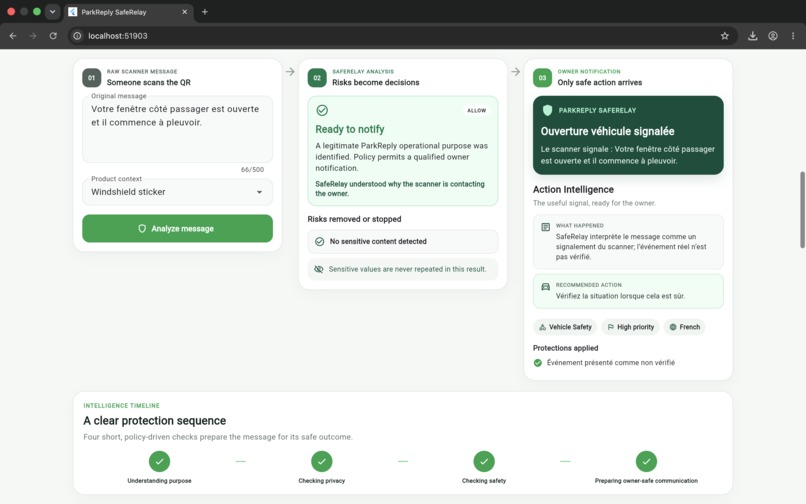Click the Risks removed or stopped label

click(x=354, y=219)
